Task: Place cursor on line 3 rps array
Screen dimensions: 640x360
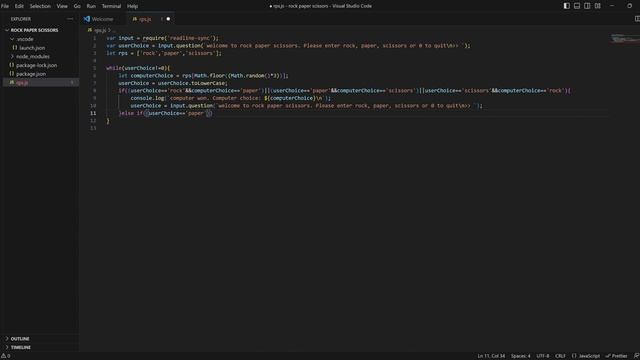Action: pos(164,53)
